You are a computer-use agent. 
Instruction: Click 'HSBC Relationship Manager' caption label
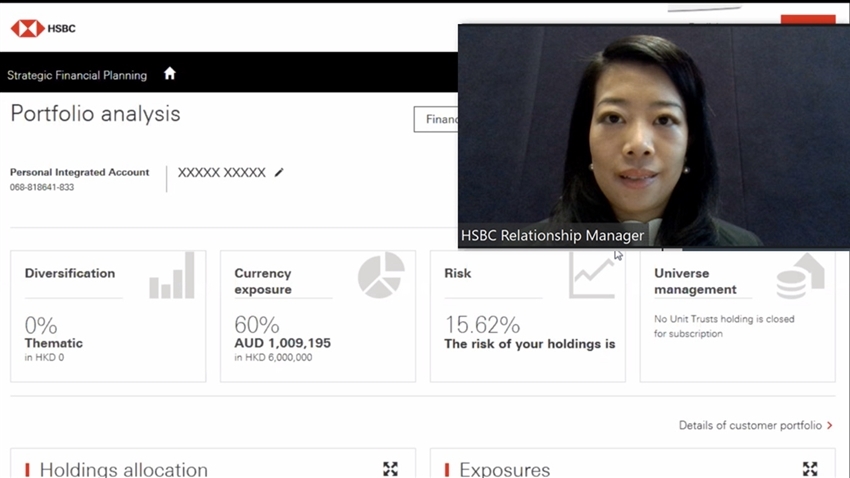point(552,235)
